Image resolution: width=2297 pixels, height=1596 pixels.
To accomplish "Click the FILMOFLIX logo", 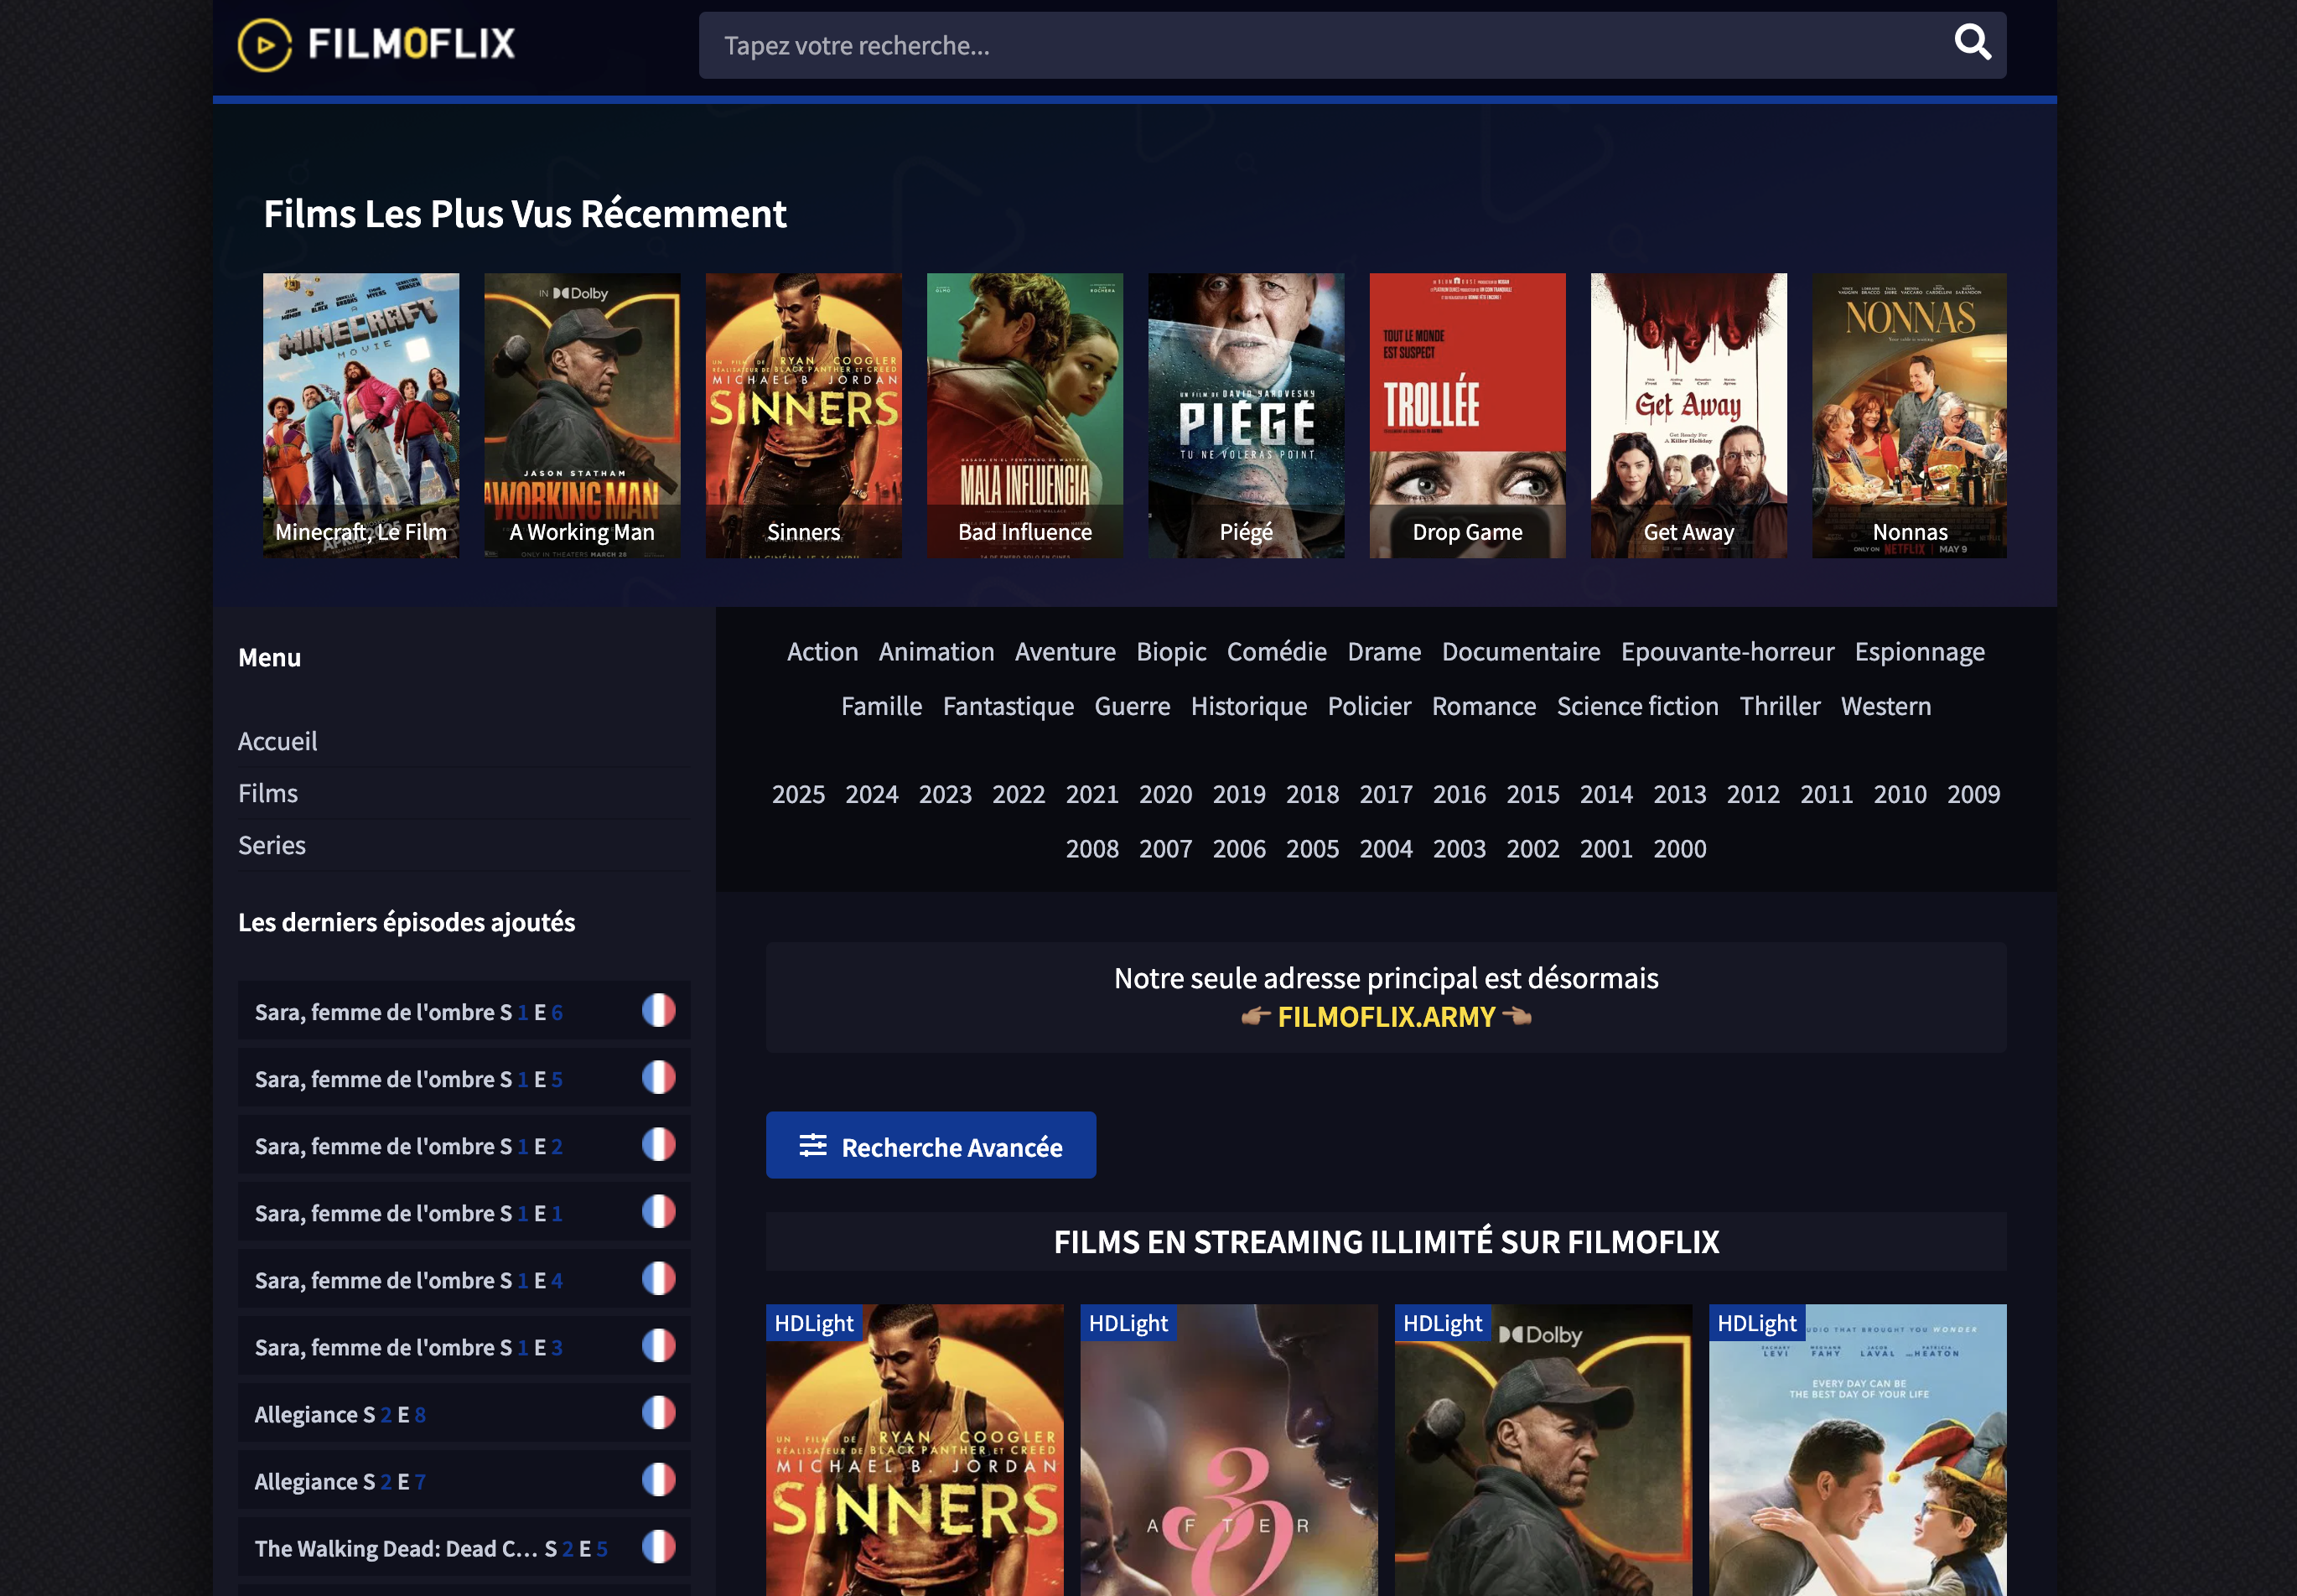I will click(376, 45).
